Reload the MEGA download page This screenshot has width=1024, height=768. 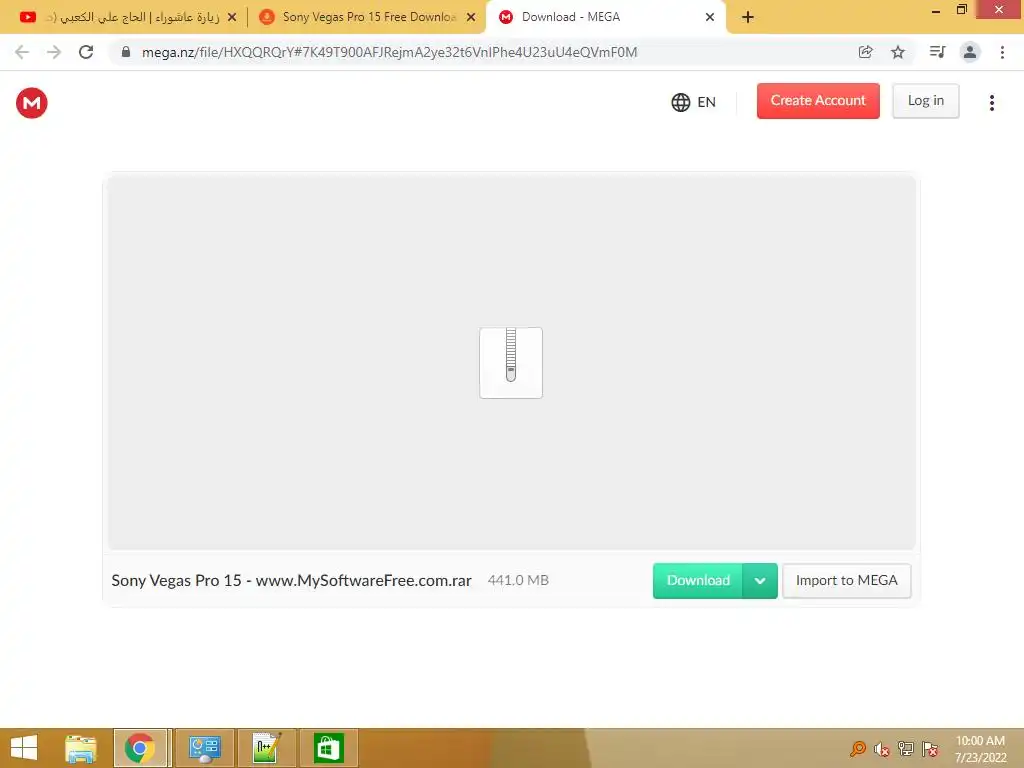[86, 52]
